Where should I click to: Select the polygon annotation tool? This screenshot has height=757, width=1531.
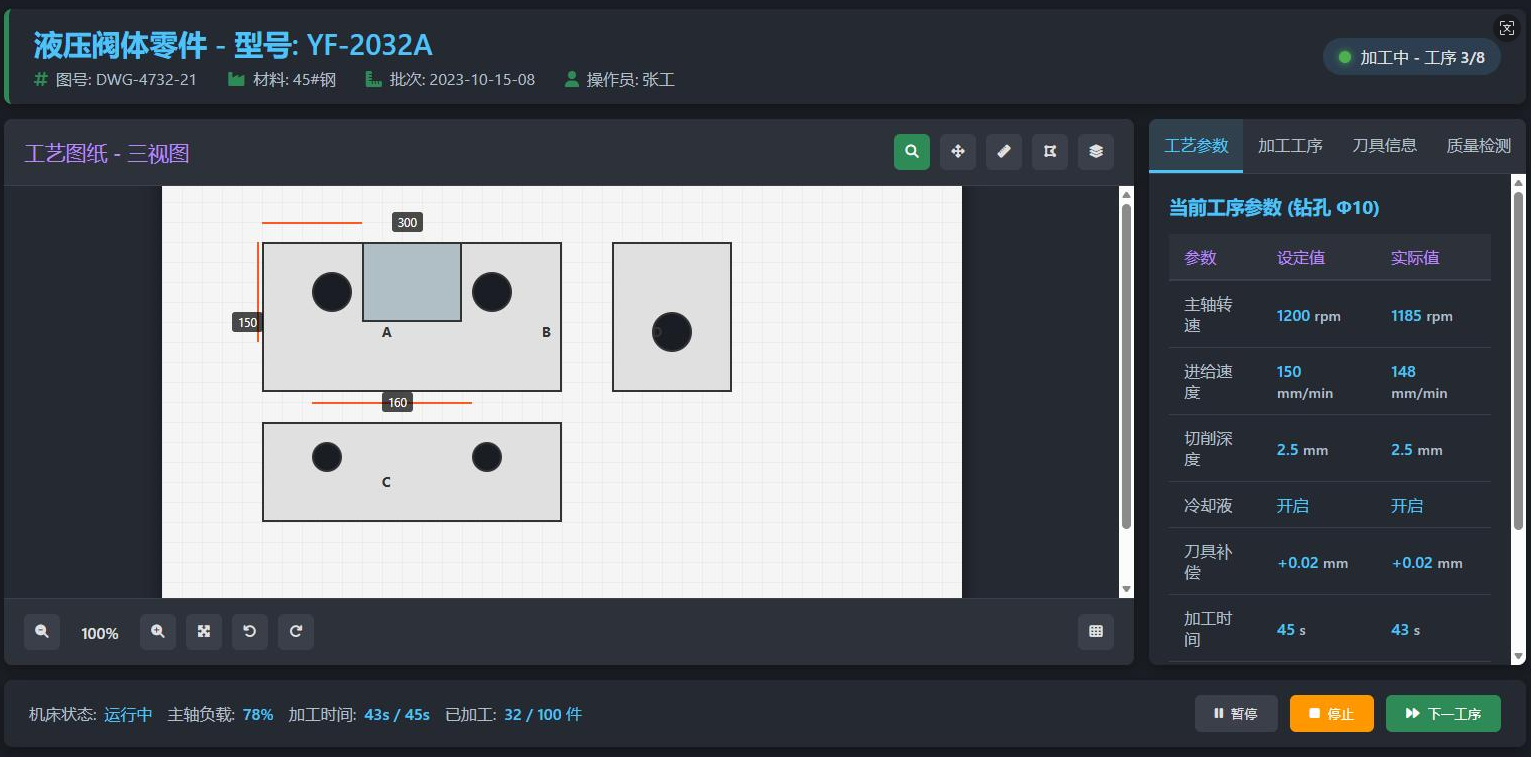click(1050, 152)
